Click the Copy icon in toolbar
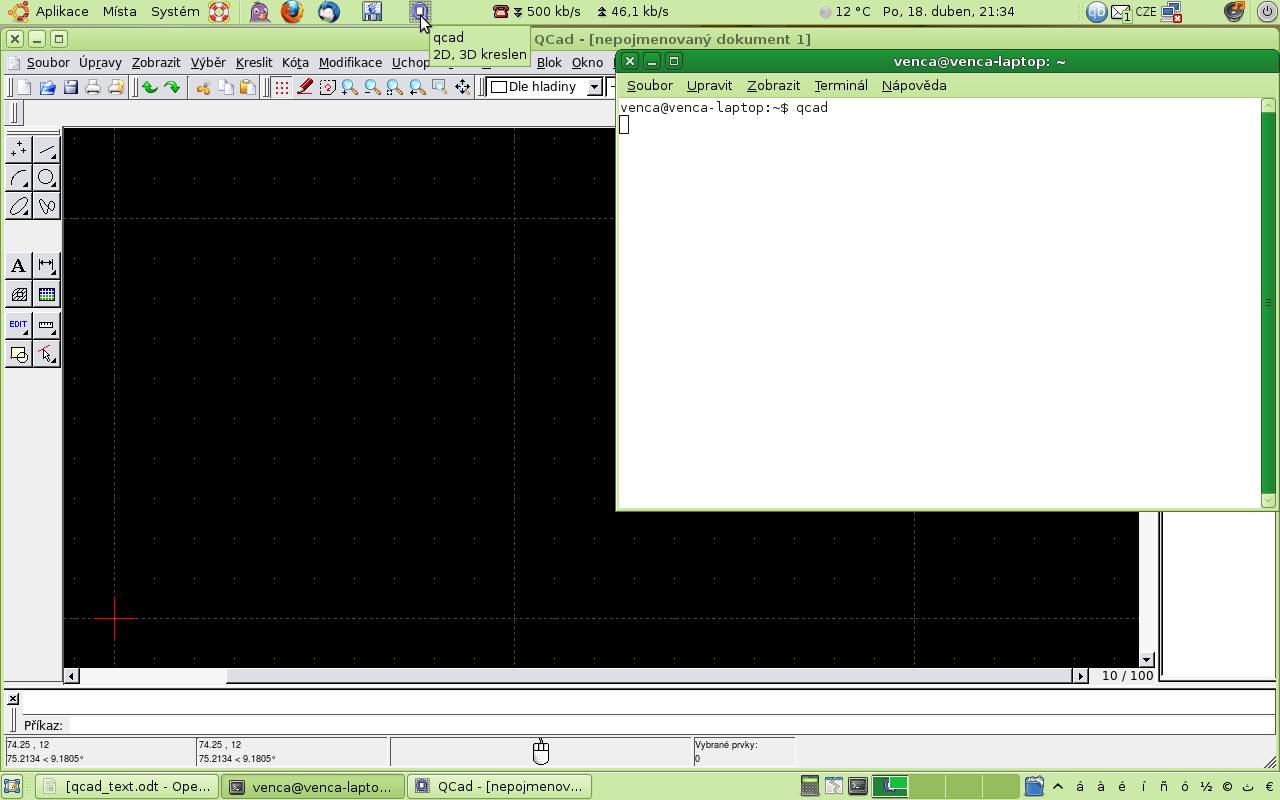Screen dimensions: 1280x800 click(226, 87)
